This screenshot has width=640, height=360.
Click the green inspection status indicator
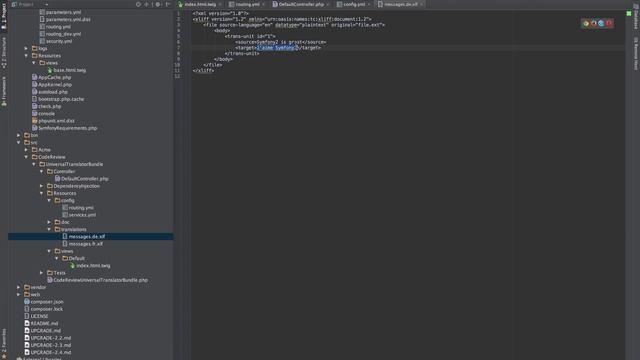[x=629, y=13]
